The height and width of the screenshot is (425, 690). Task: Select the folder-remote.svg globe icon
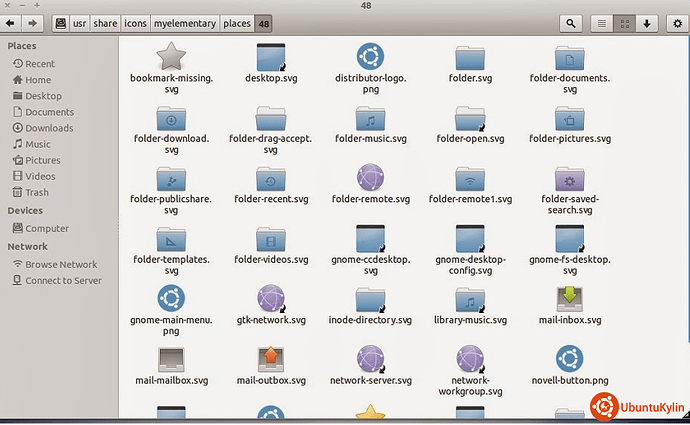coord(371,178)
